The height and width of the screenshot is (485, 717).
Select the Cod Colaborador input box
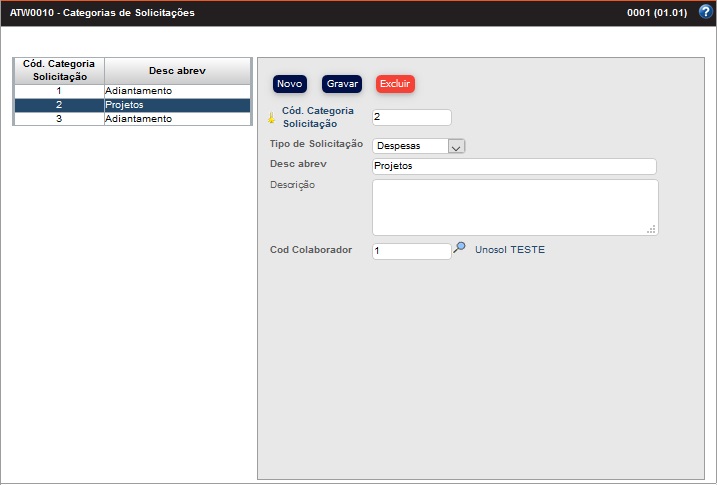tap(411, 251)
